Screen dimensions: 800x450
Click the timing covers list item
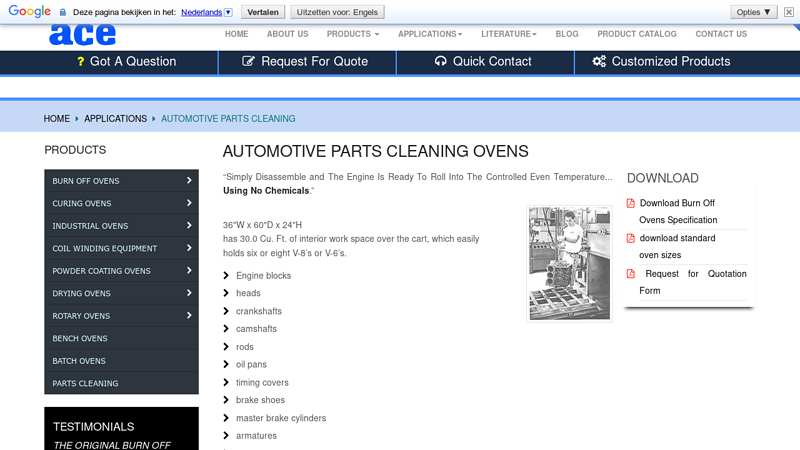[262, 383]
